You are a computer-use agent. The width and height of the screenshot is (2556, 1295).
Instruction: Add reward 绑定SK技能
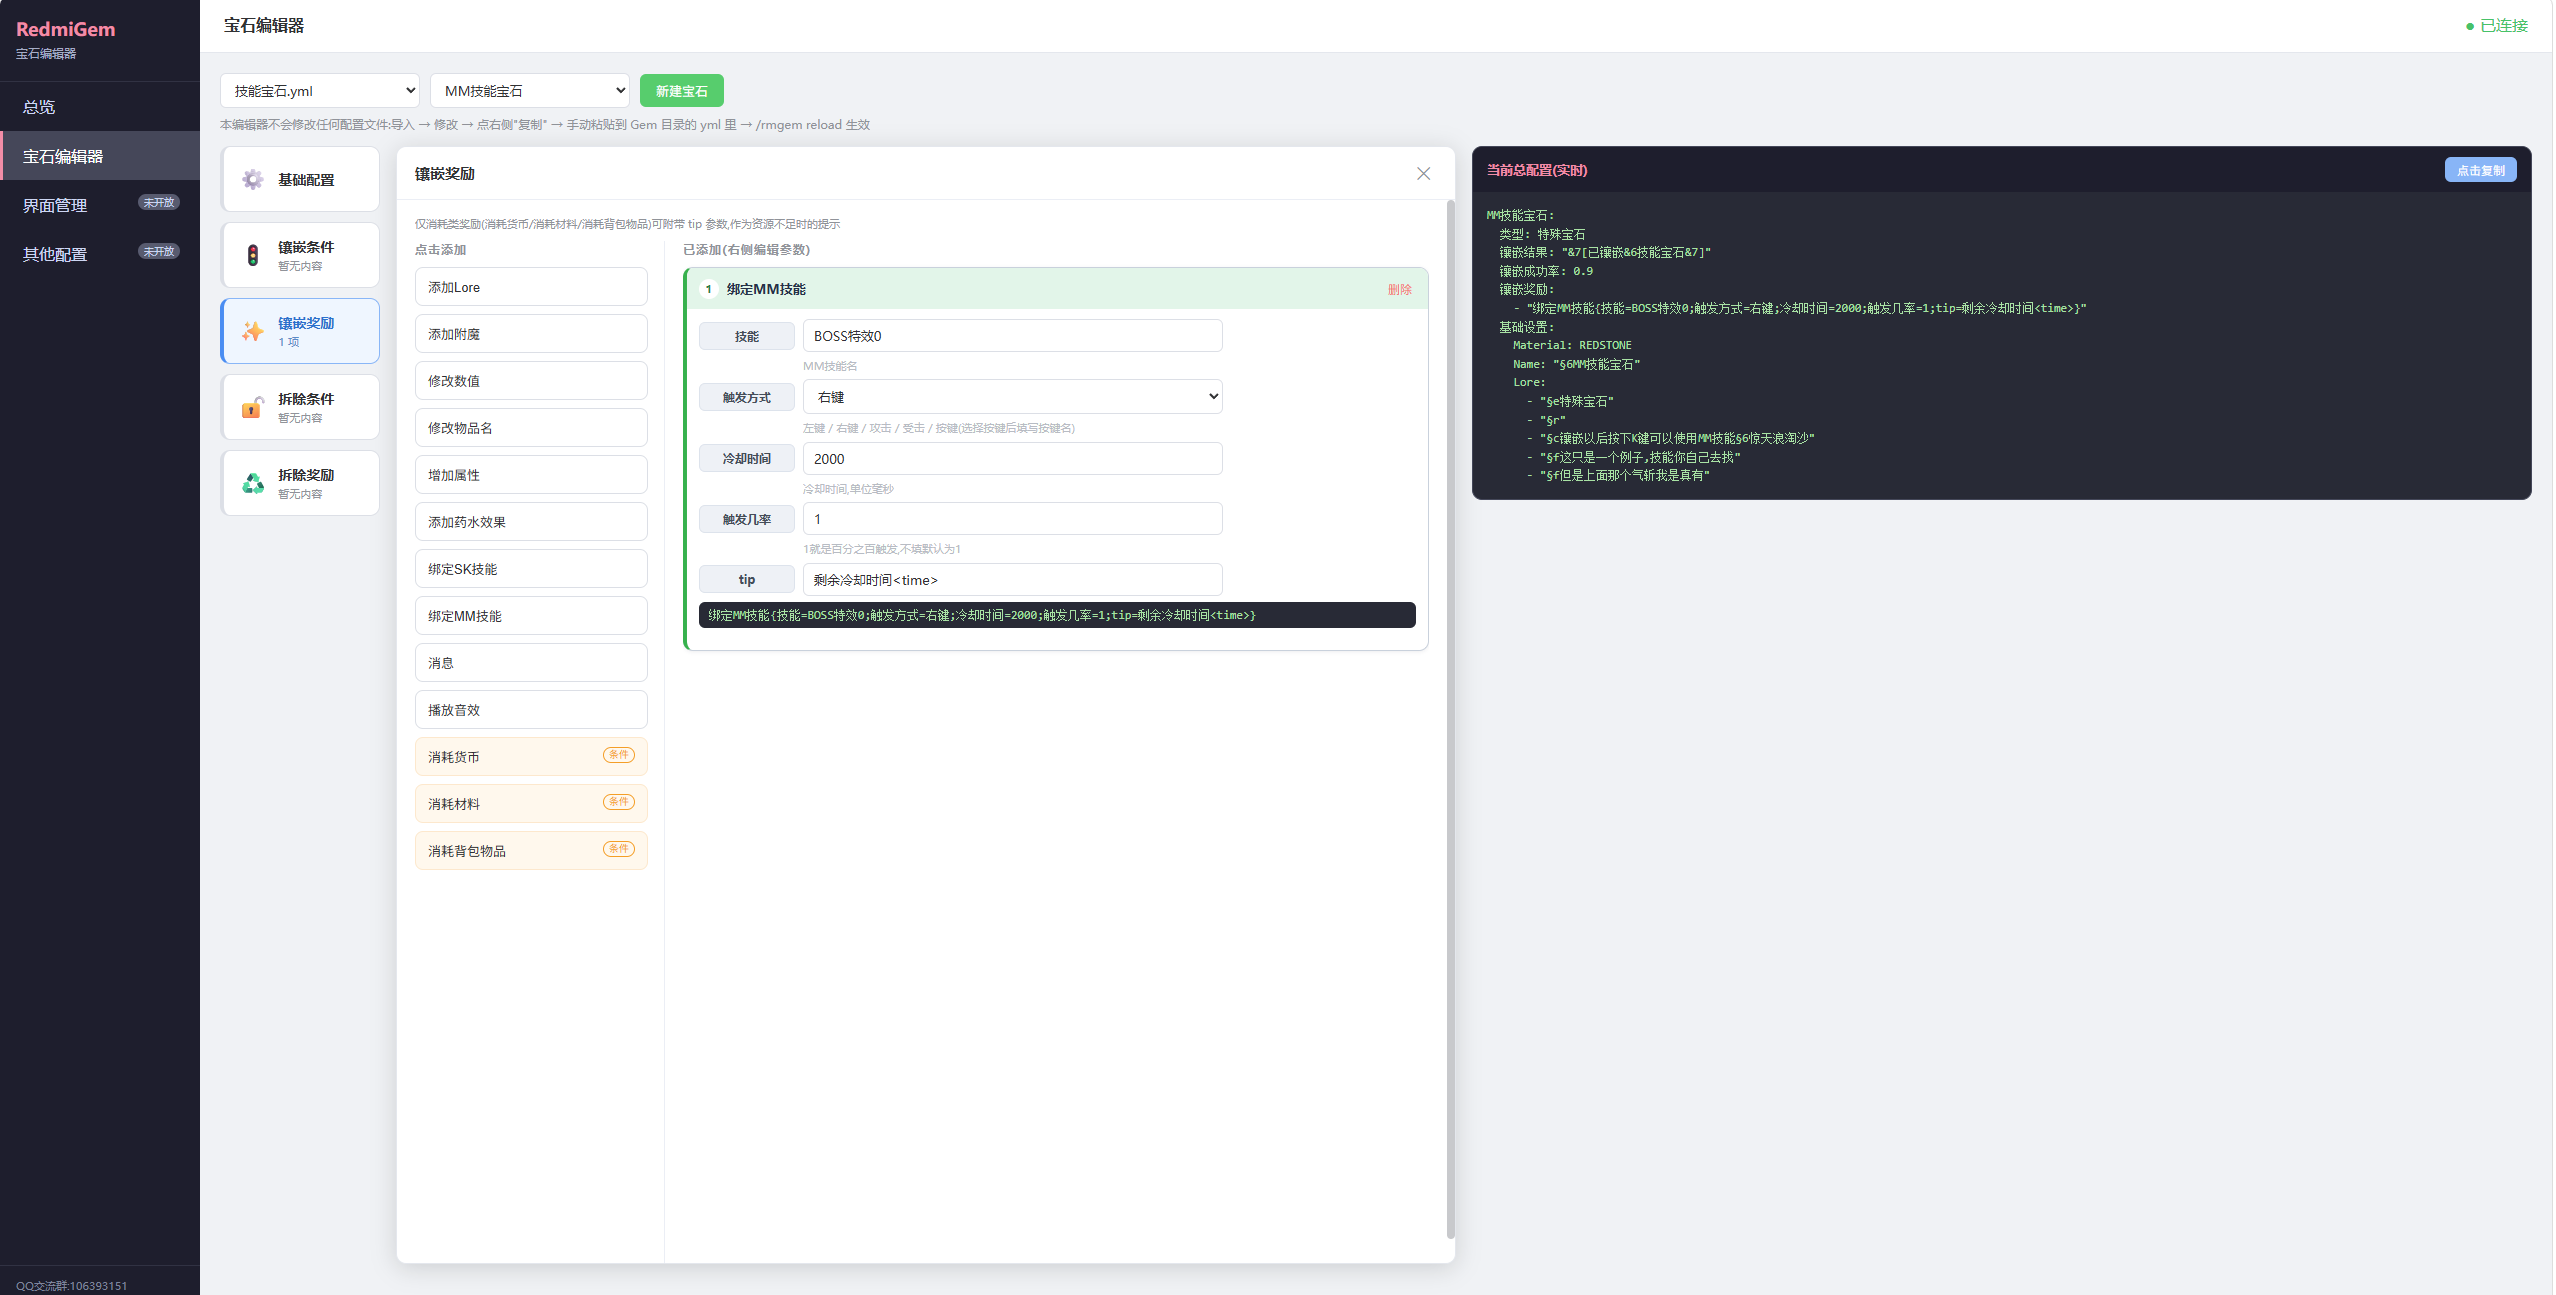[531, 569]
